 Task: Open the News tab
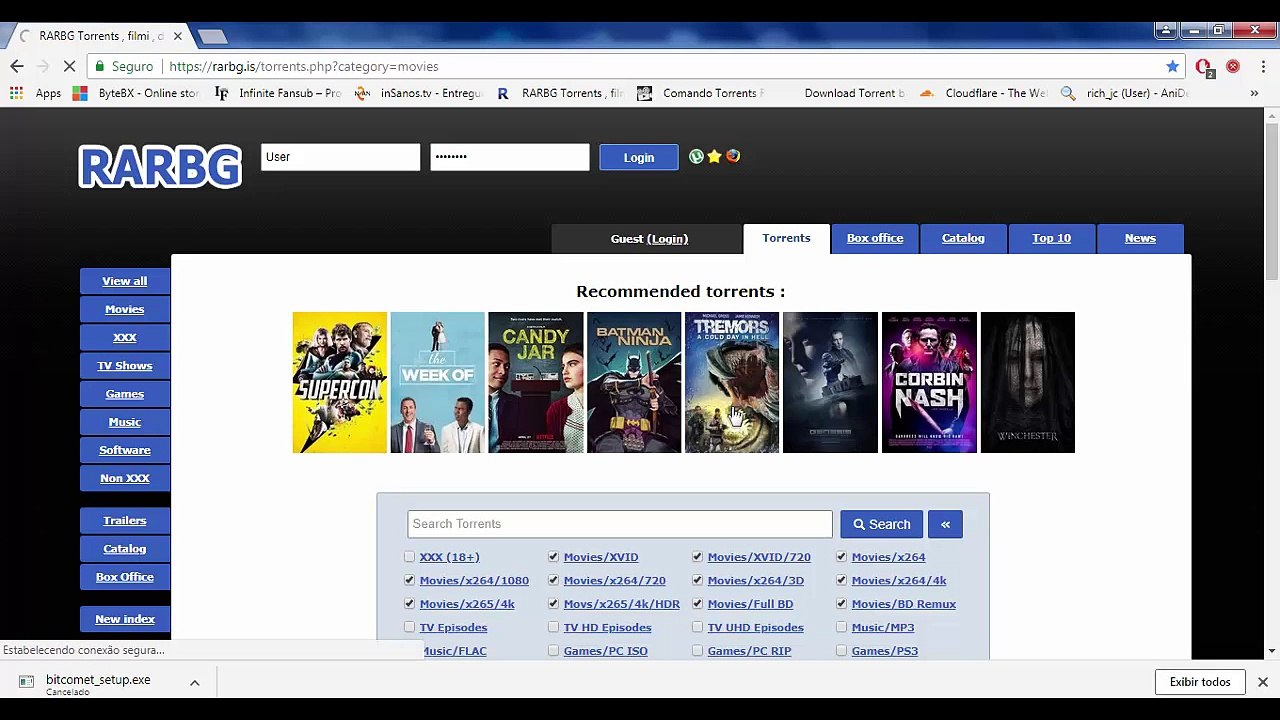(x=1140, y=238)
